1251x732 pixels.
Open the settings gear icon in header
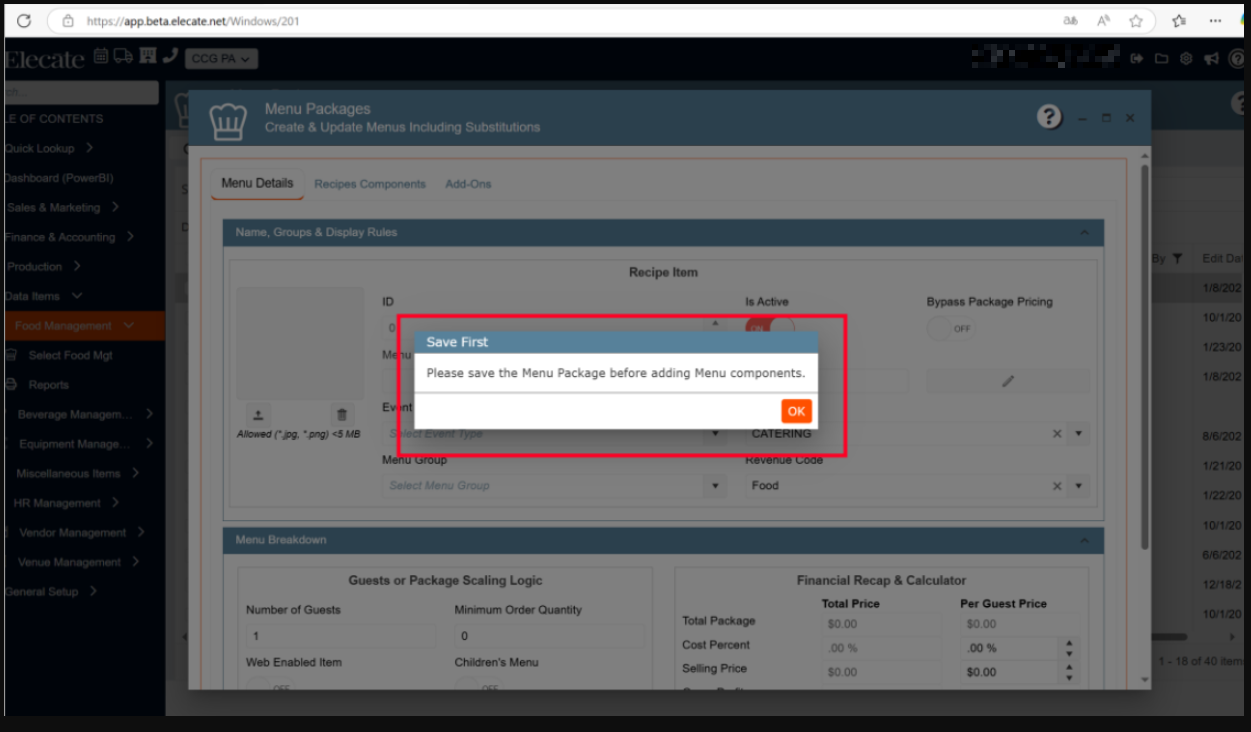click(1186, 59)
